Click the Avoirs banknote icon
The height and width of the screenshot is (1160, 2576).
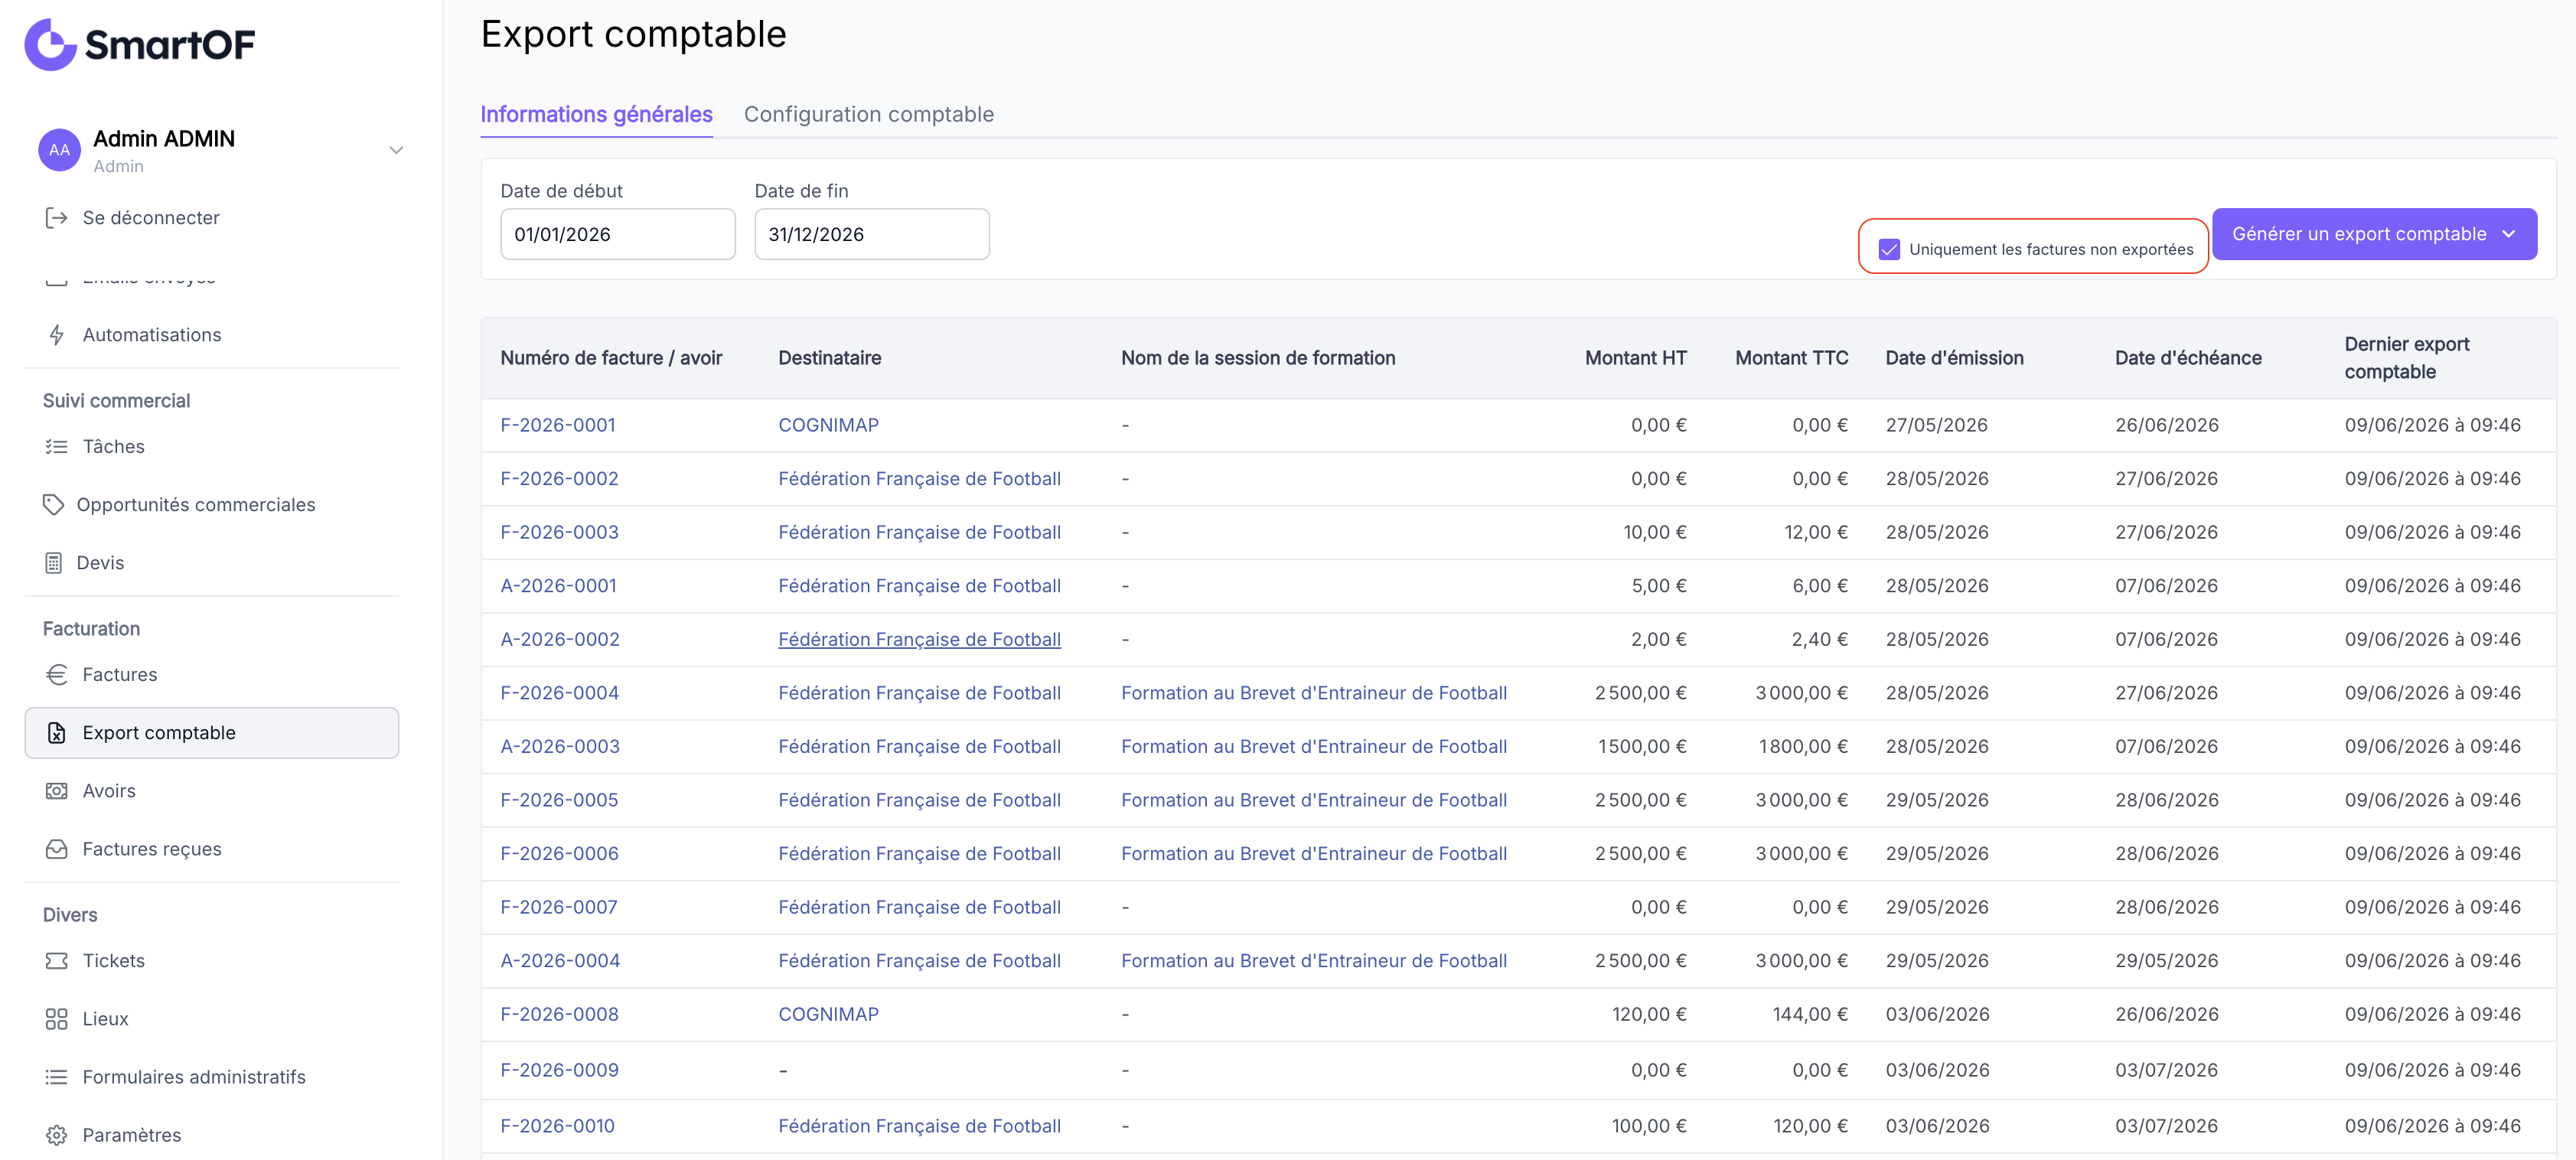click(x=56, y=791)
